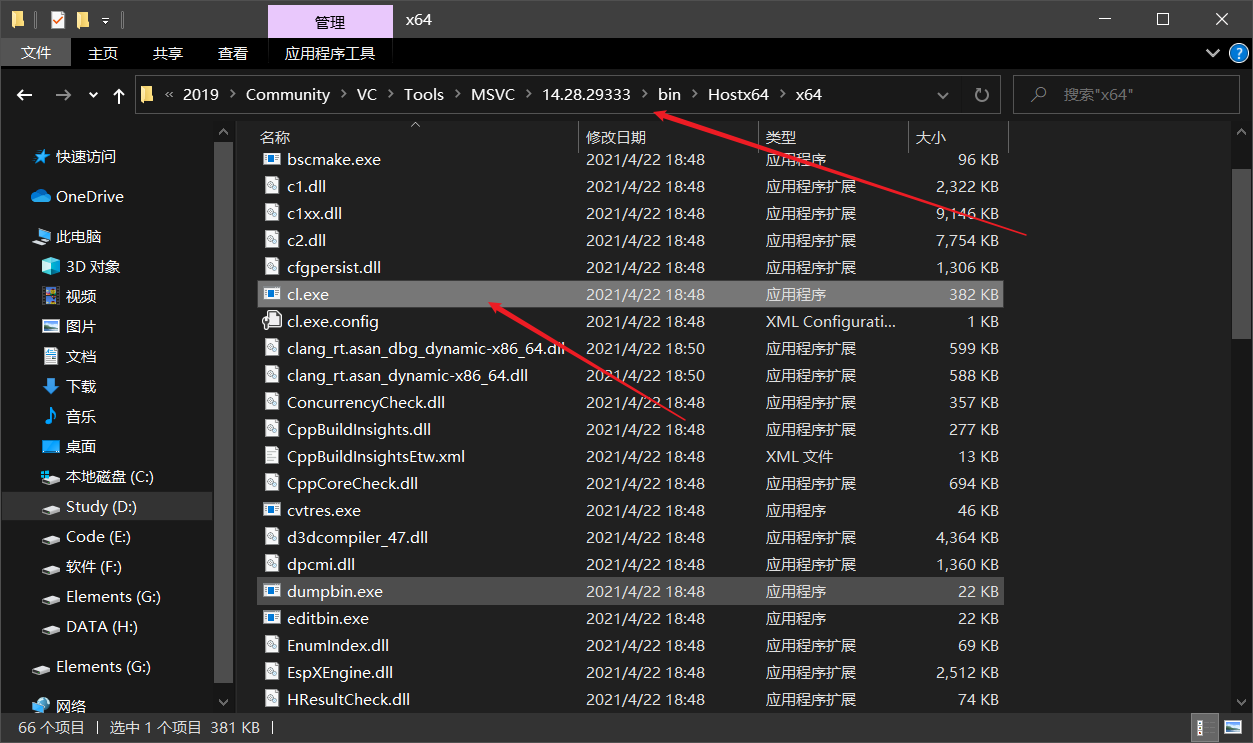Select 快速访问 in the navigation pane

86,157
